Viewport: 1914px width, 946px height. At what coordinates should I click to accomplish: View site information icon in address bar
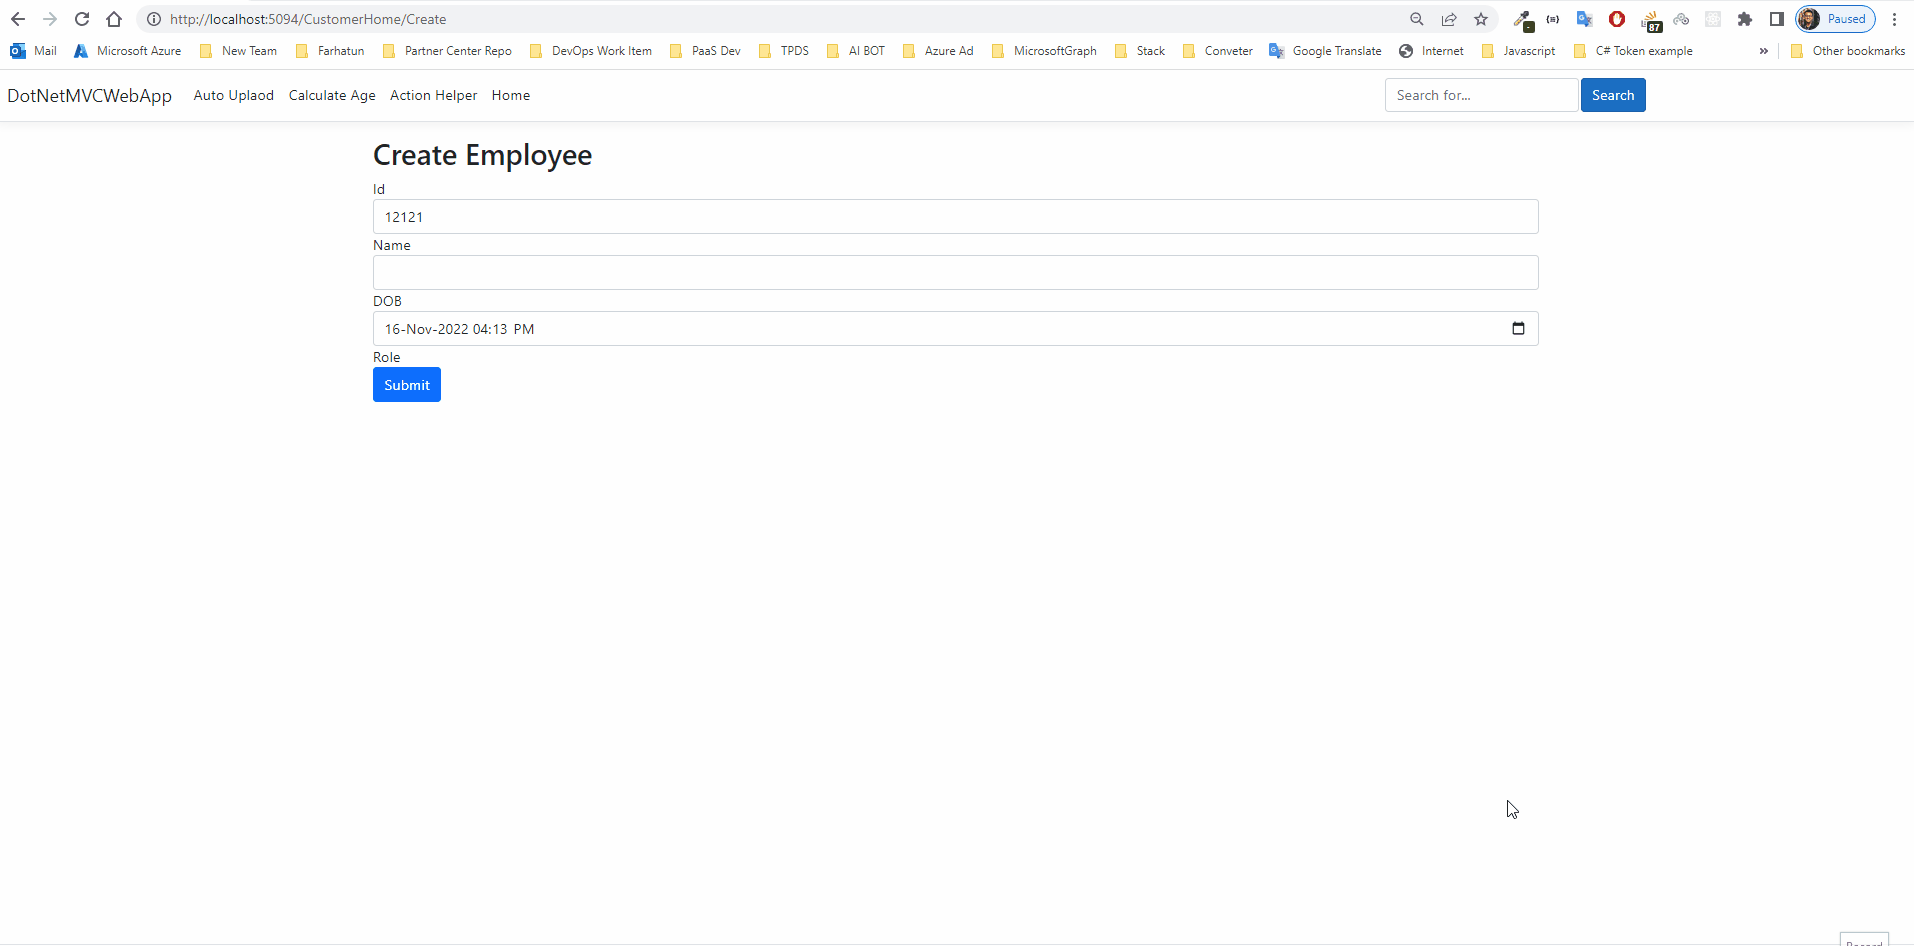tap(154, 19)
